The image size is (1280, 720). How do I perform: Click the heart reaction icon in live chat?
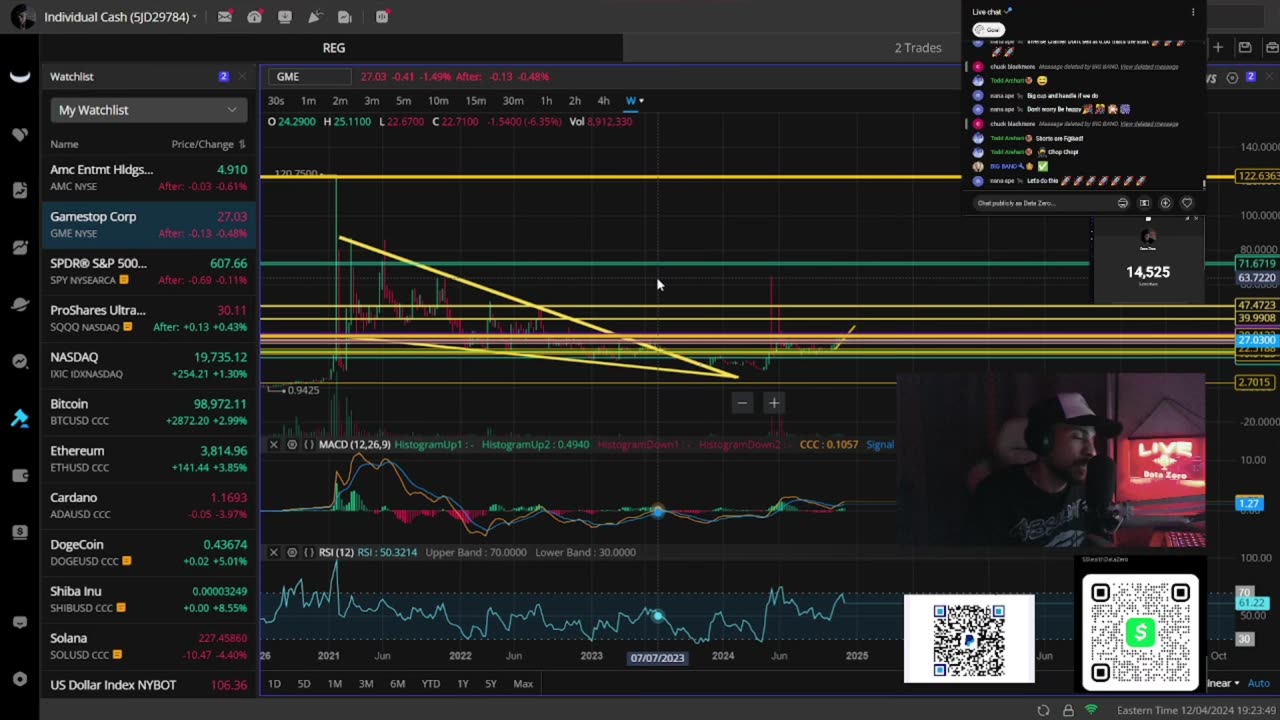click(1187, 203)
